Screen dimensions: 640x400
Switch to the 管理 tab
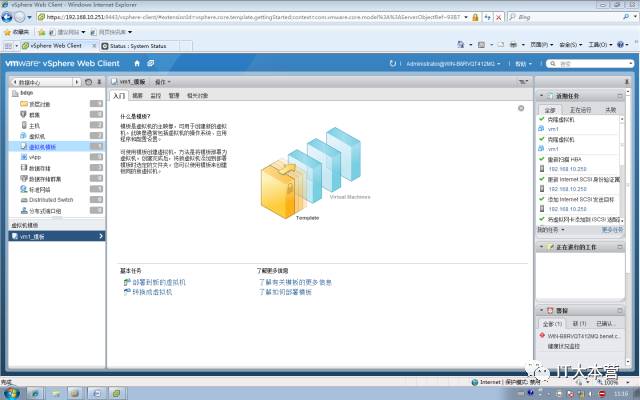point(174,96)
